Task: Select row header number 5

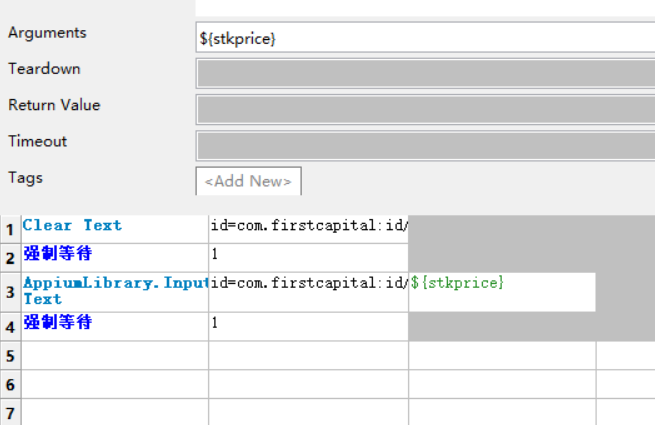Action: coord(10,356)
